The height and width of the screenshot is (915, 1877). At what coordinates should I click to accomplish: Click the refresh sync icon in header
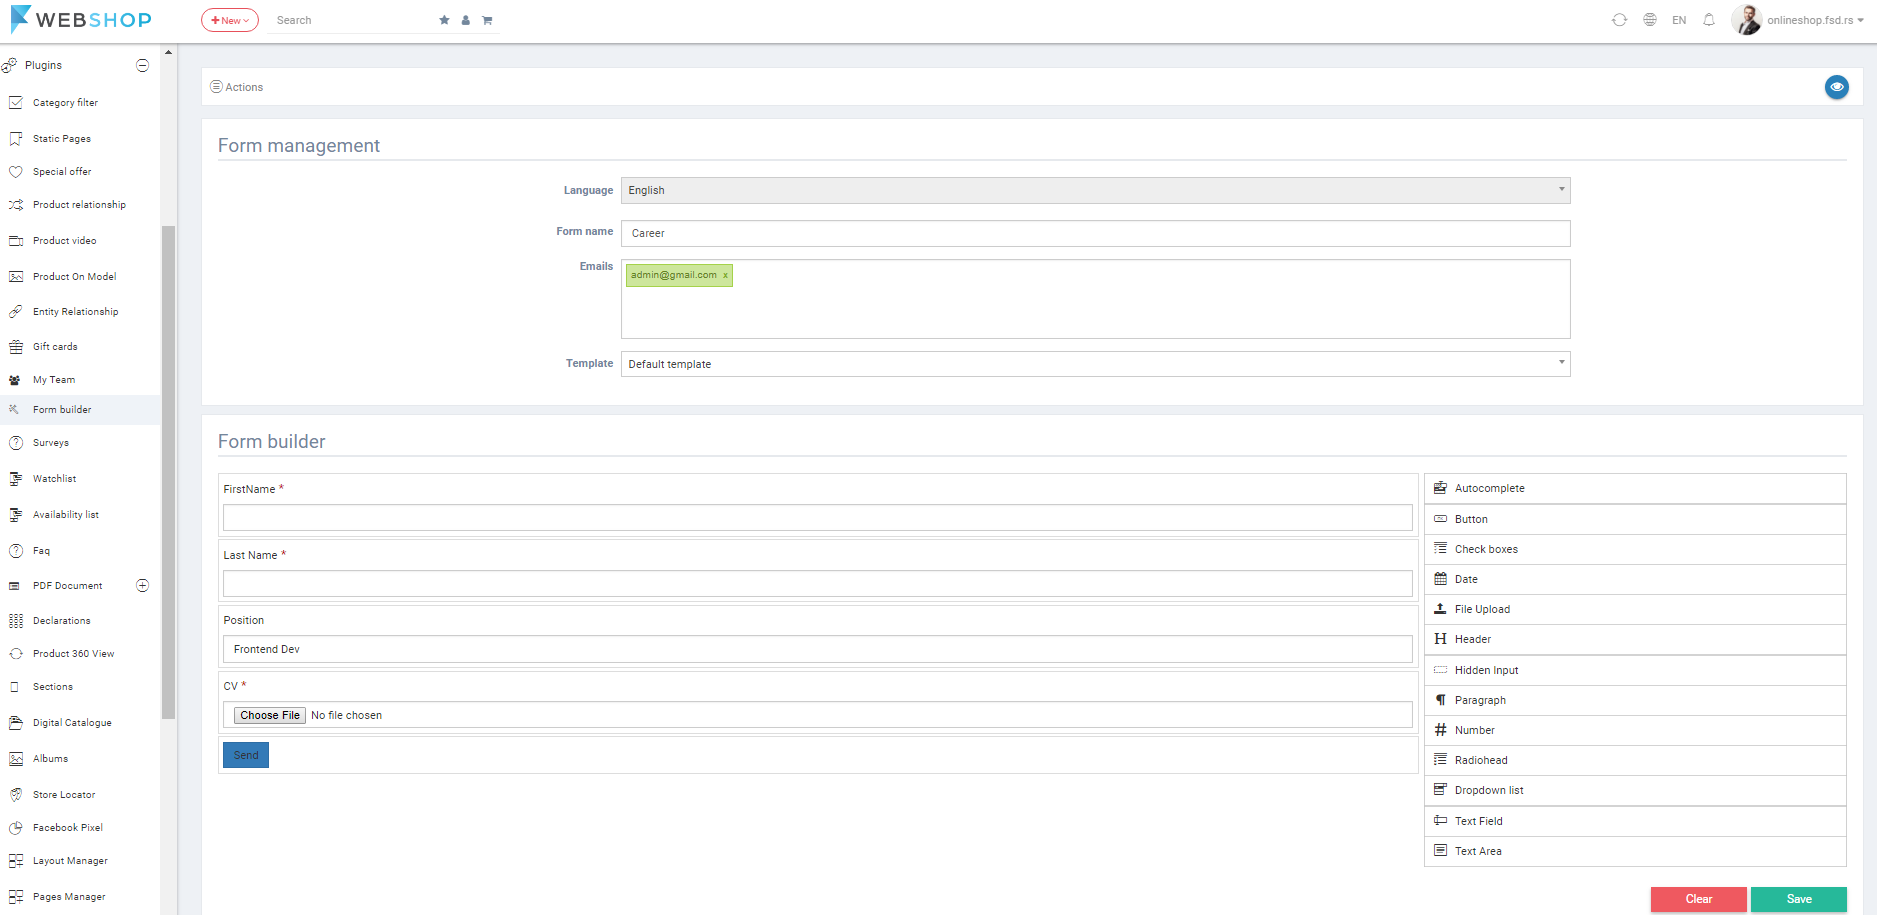[1619, 20]
